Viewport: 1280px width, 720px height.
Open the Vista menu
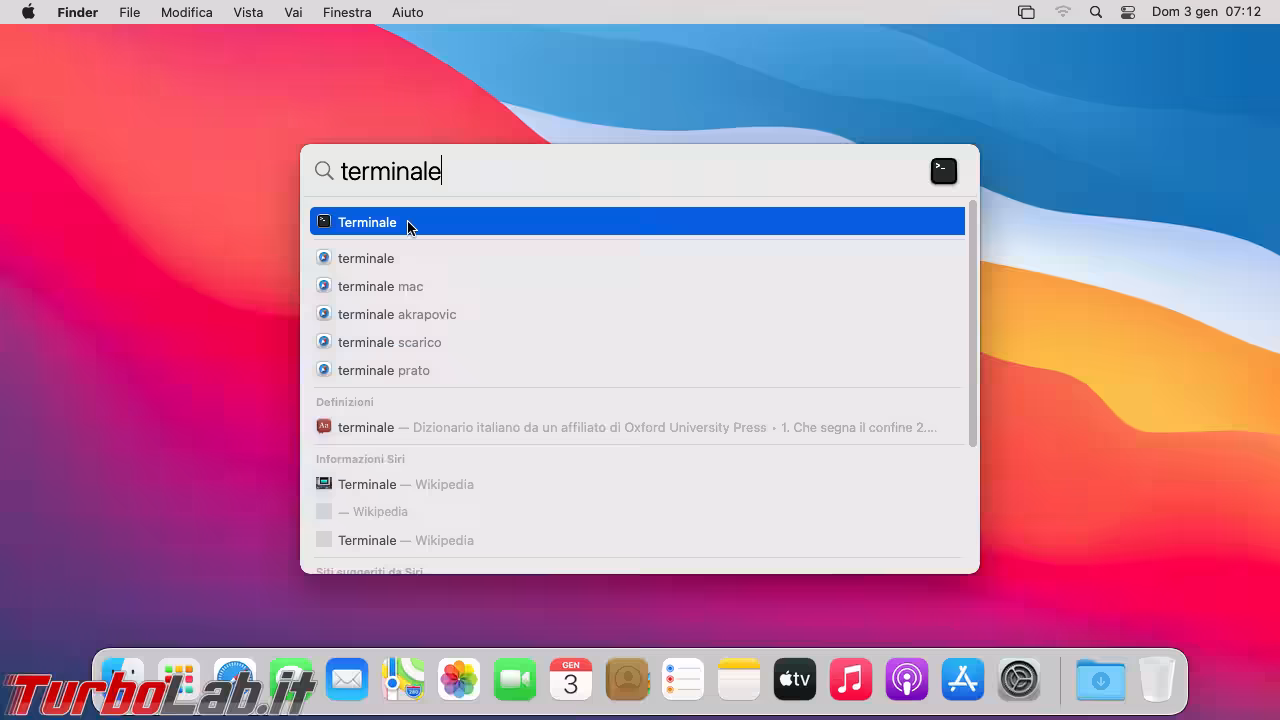click(x=248, y=12)
